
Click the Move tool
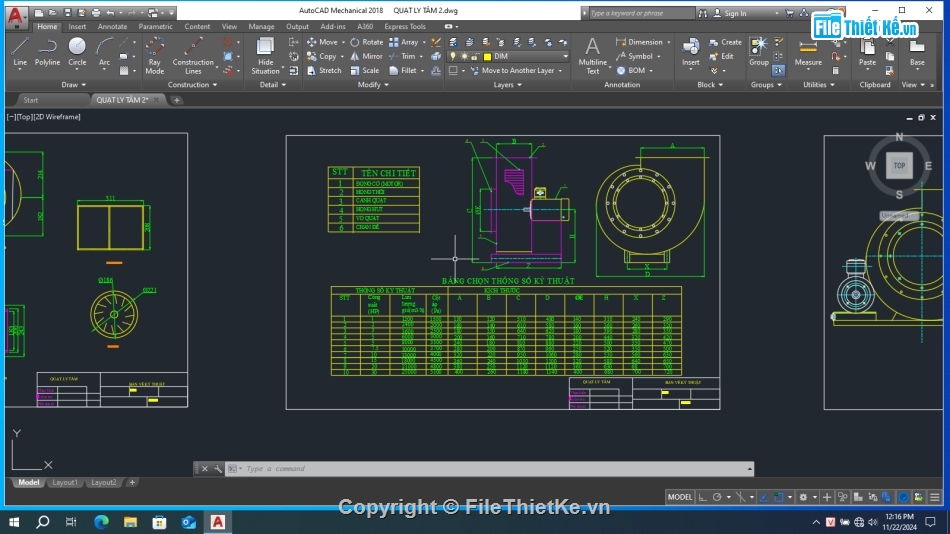[322, 42]
